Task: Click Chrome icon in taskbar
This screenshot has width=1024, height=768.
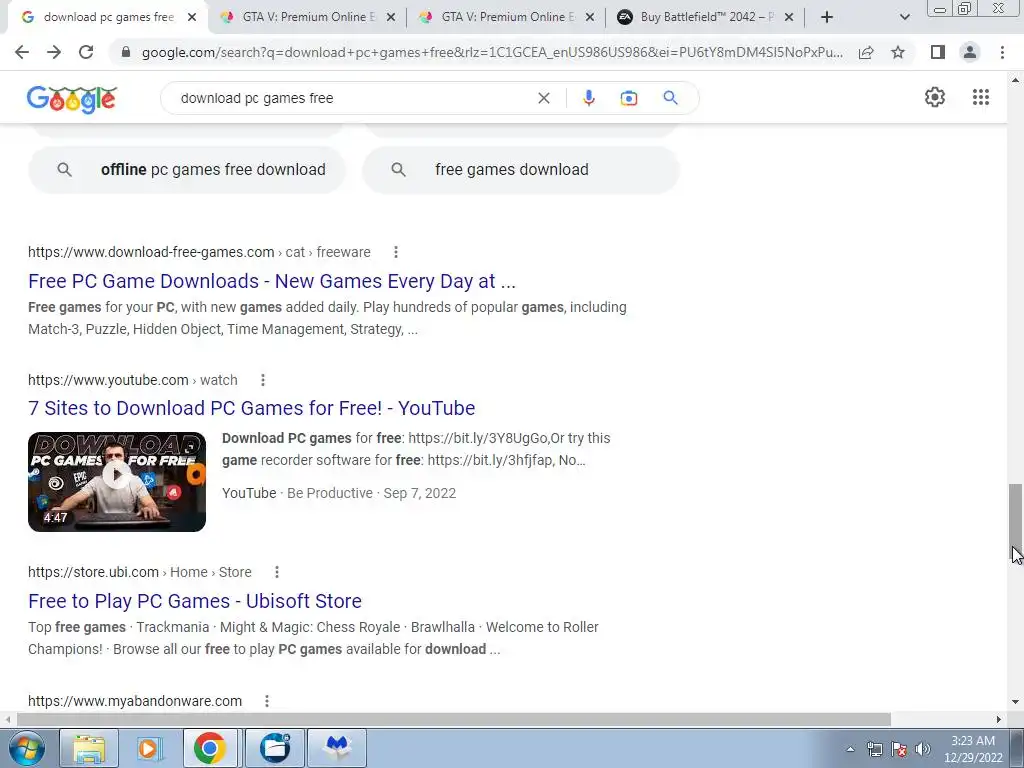Action: coord(210,748)
